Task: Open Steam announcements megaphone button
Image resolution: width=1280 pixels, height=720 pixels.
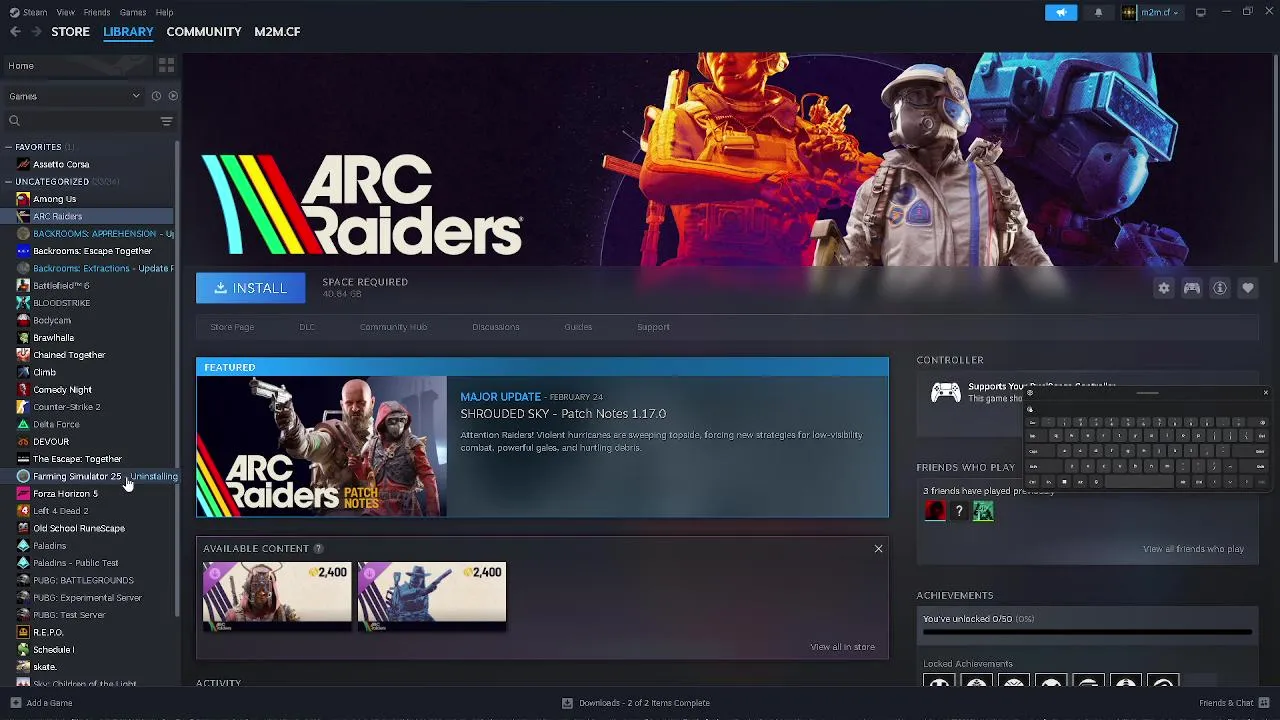Action: [x=1061, y=12]
